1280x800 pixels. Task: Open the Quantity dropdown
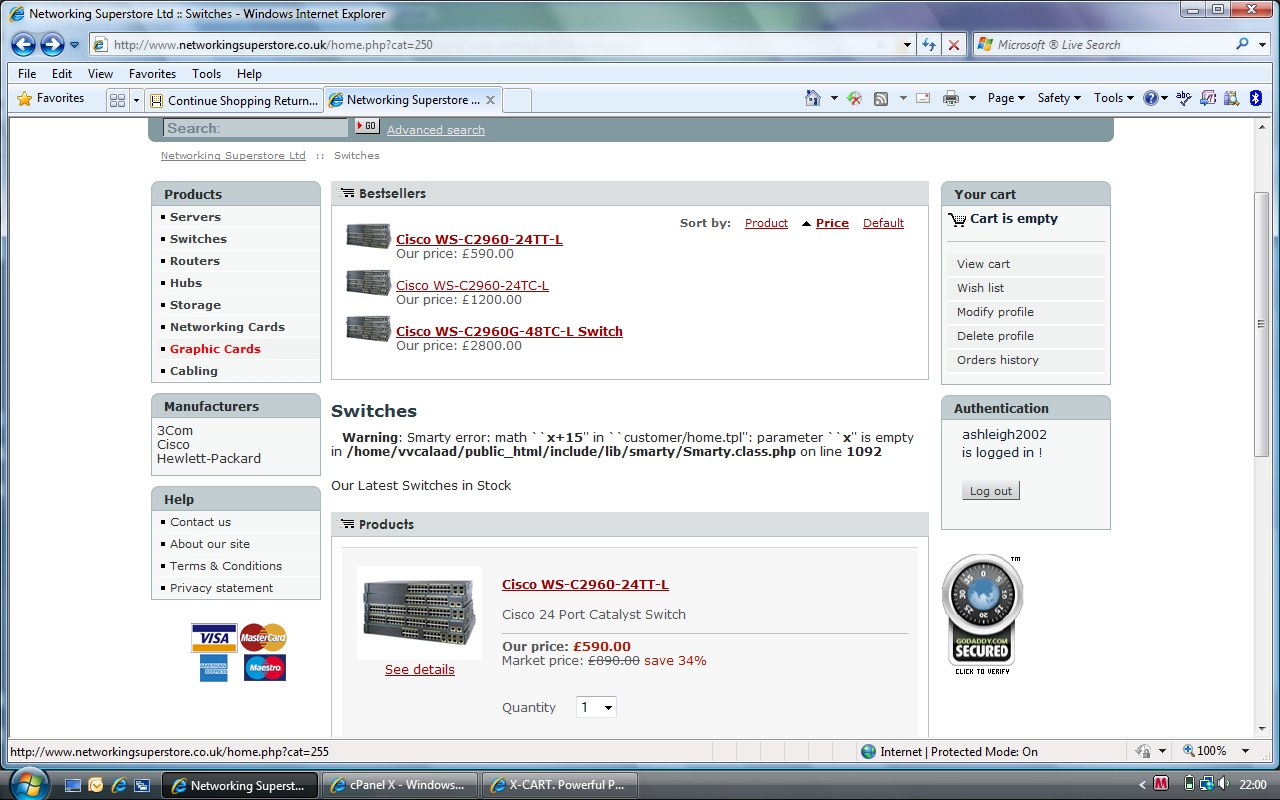click(596, 707)
